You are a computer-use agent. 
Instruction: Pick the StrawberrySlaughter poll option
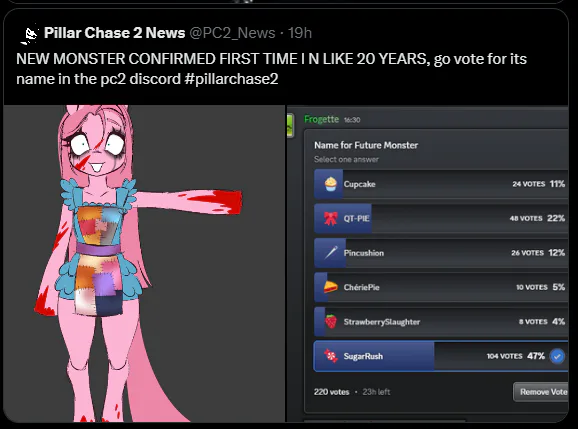pos(441,321)
